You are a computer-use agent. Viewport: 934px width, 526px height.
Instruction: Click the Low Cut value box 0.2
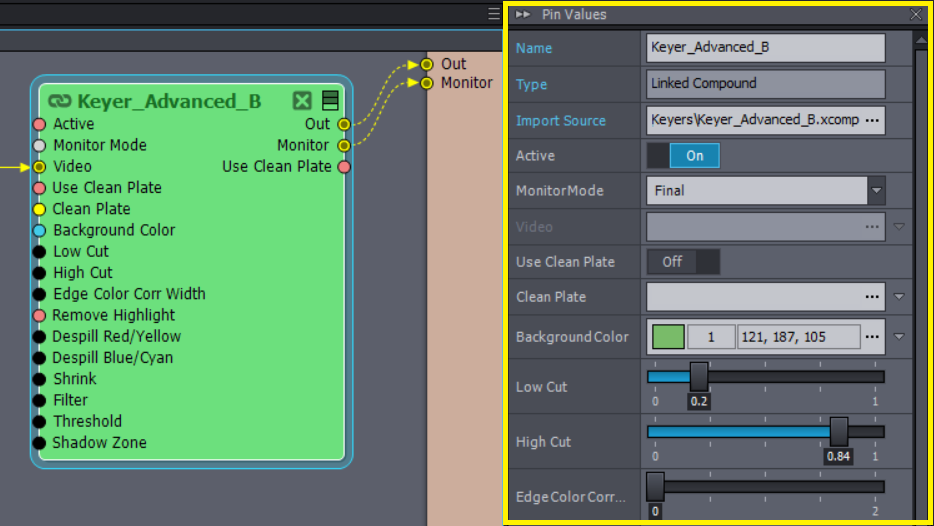coord(699,401)
